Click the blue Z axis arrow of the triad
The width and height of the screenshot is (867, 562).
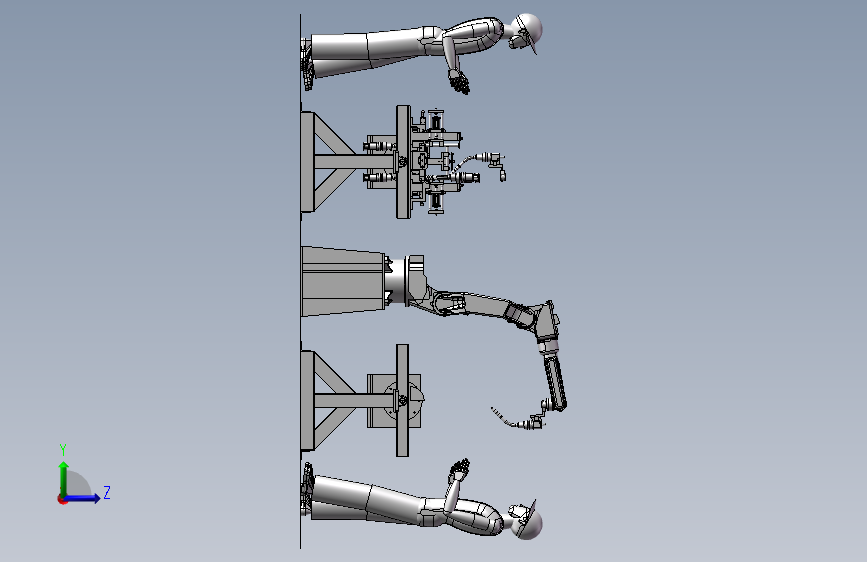[x=83, y=498]
